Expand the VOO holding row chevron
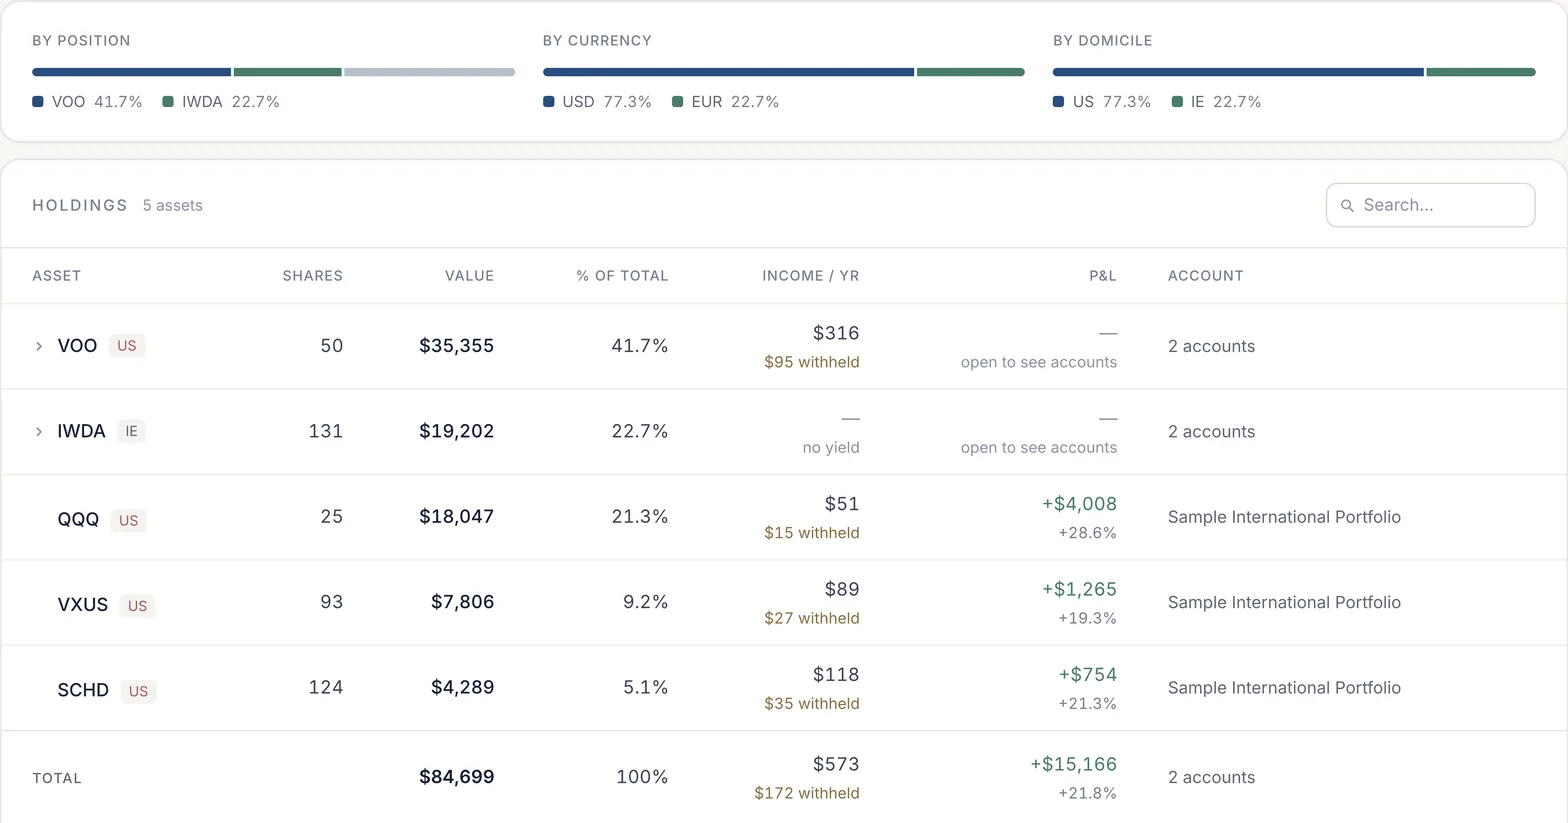This screenshot has width=1568, height=823. pos(39,346)
